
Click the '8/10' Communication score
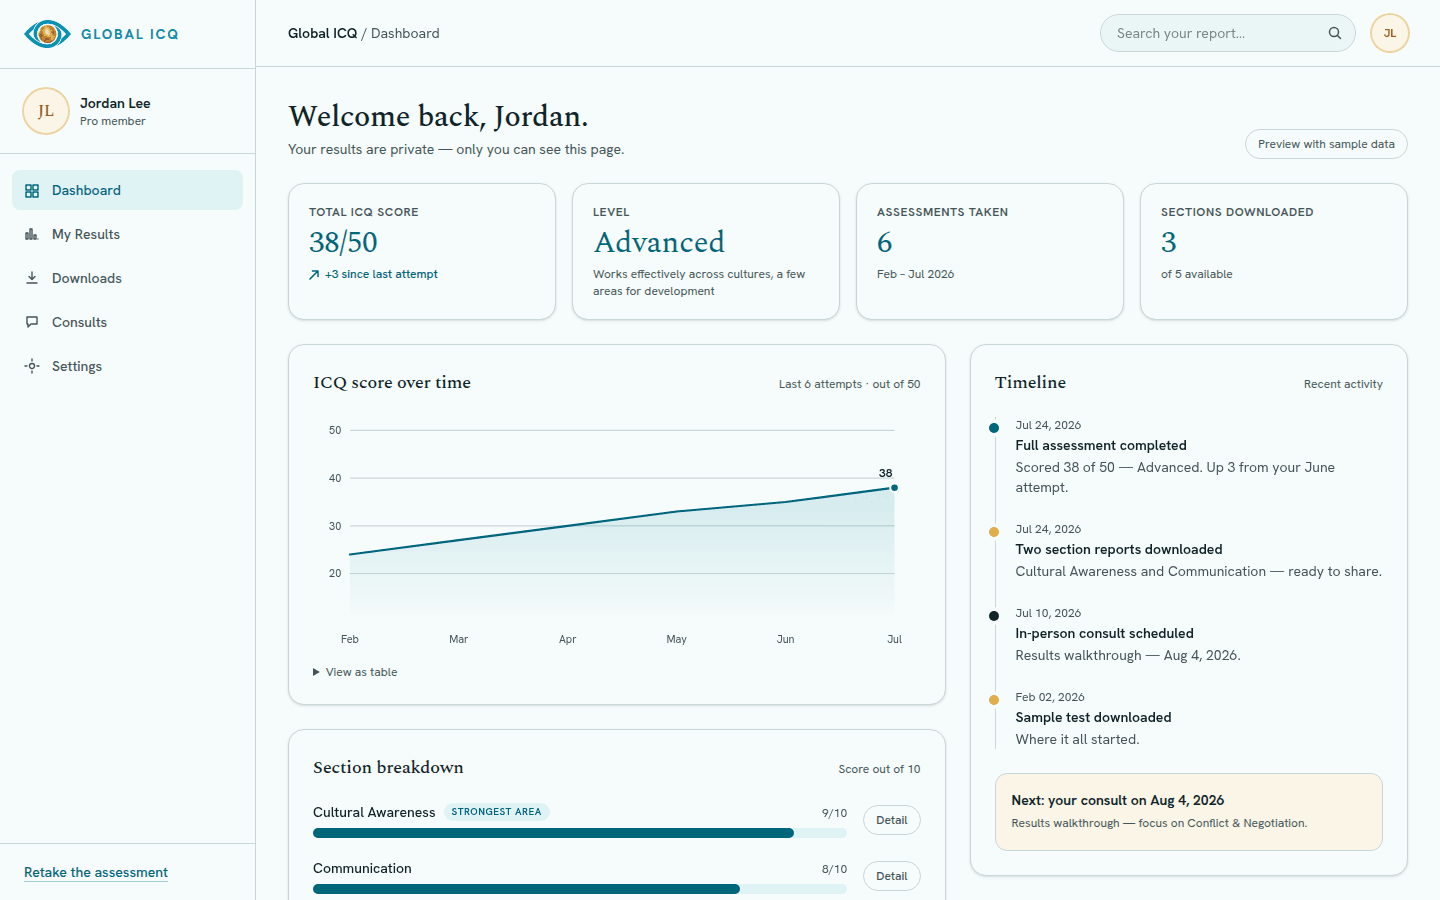click(x=834, y=869)
